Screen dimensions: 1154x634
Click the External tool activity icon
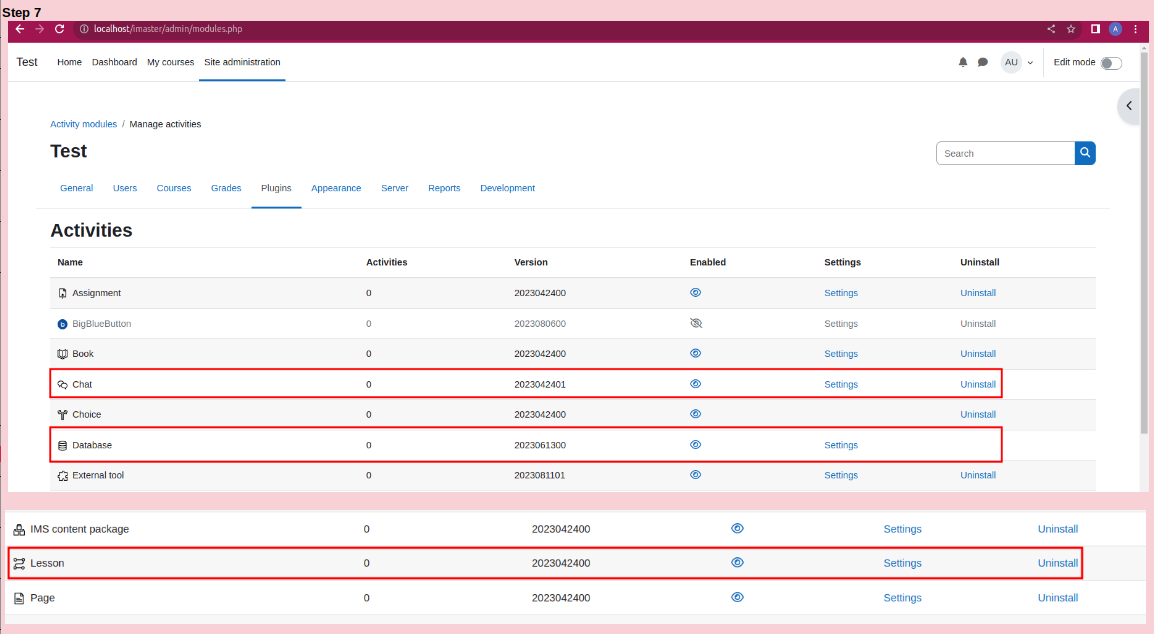tap(63, 476)
